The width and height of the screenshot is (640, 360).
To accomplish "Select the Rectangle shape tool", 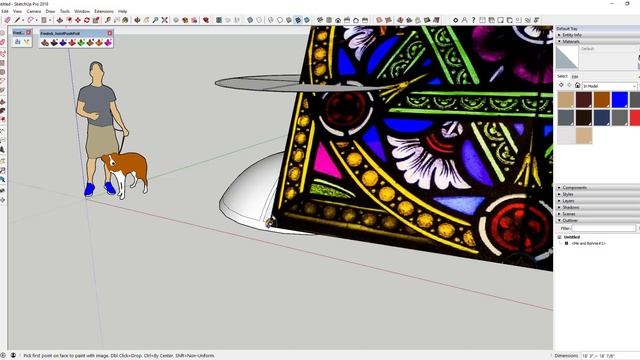I will click(x=44, y=20).
